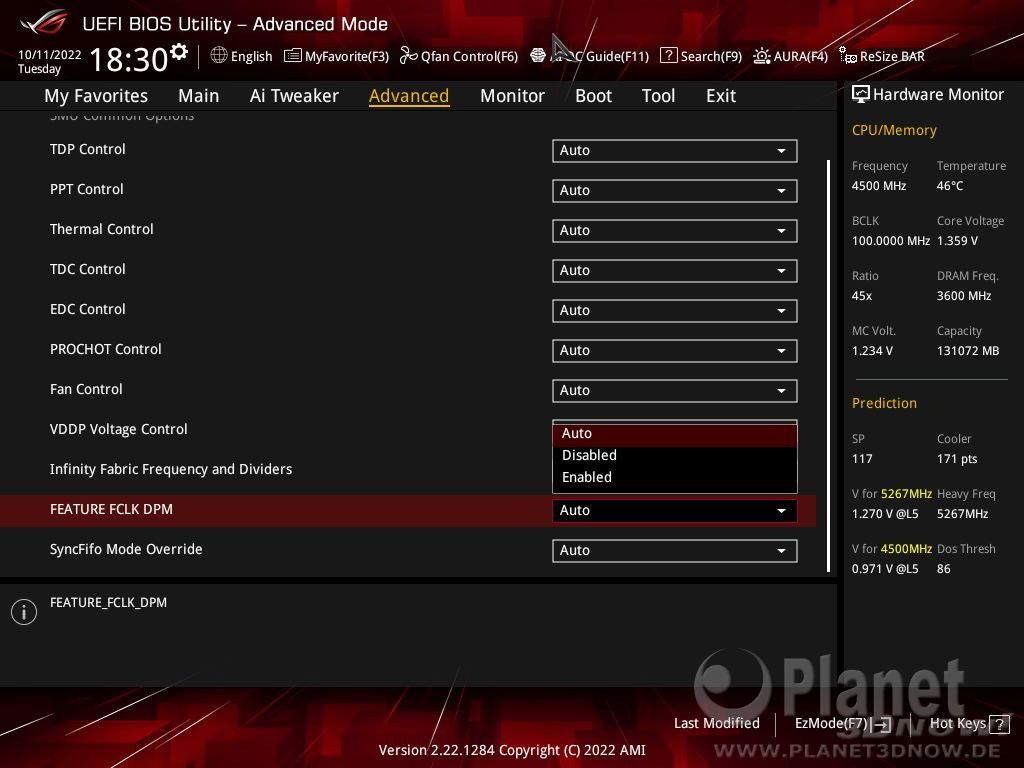Open the TDP Control dropdown
Screen dimensions: 1024x768
(675, 150)
